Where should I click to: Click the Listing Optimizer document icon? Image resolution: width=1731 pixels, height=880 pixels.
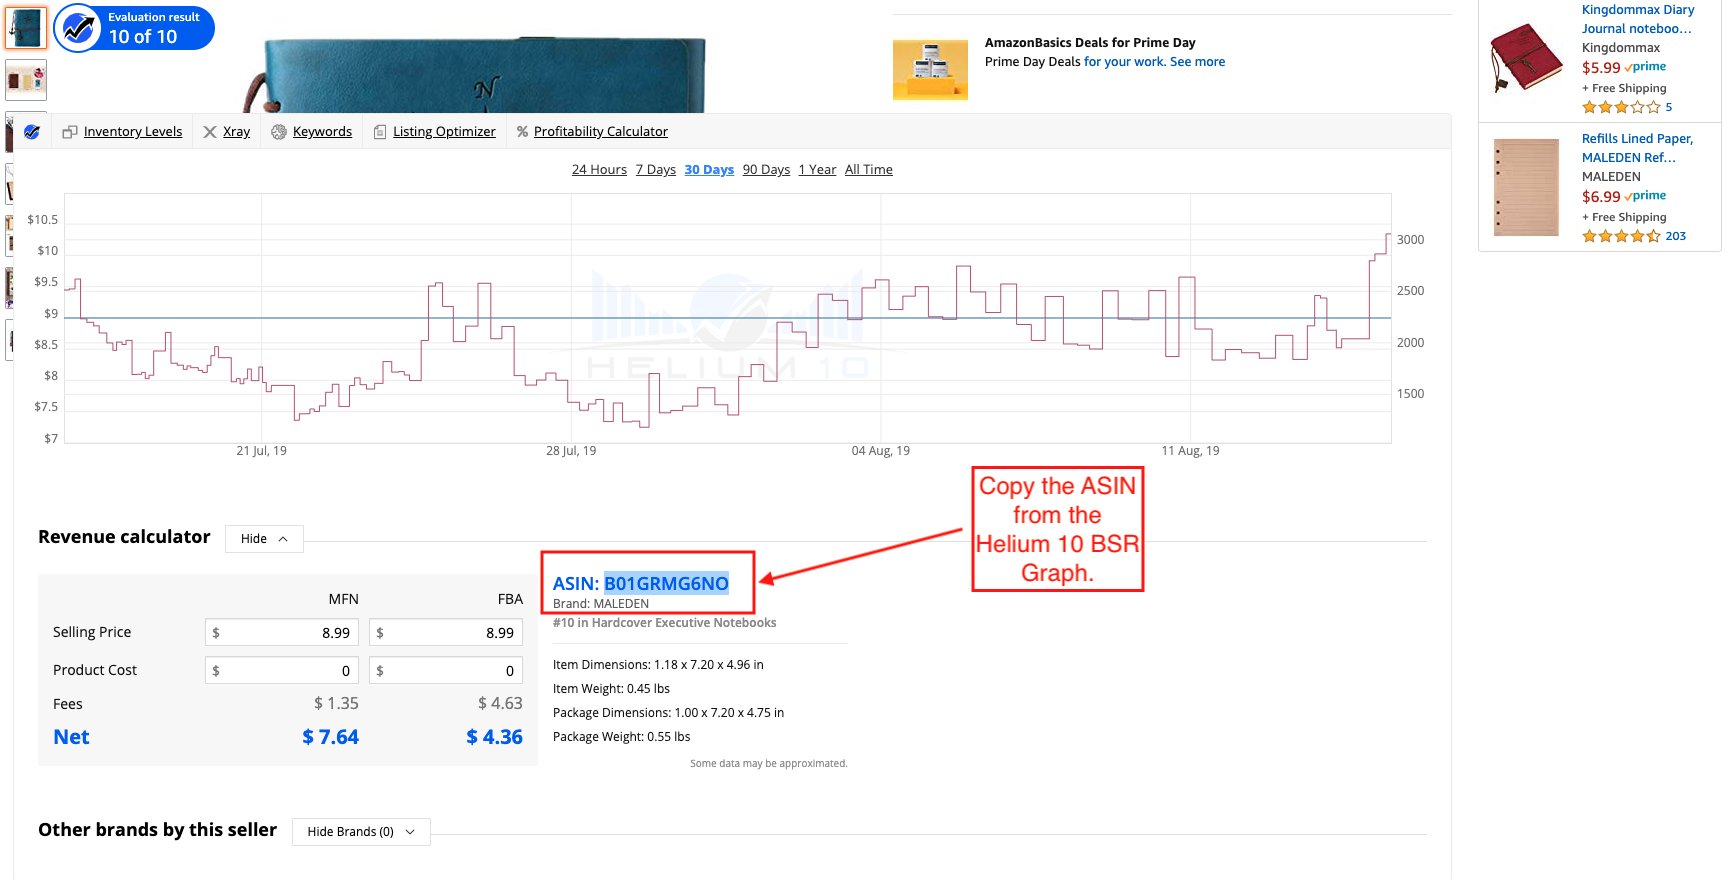click(x=380, y=132)
